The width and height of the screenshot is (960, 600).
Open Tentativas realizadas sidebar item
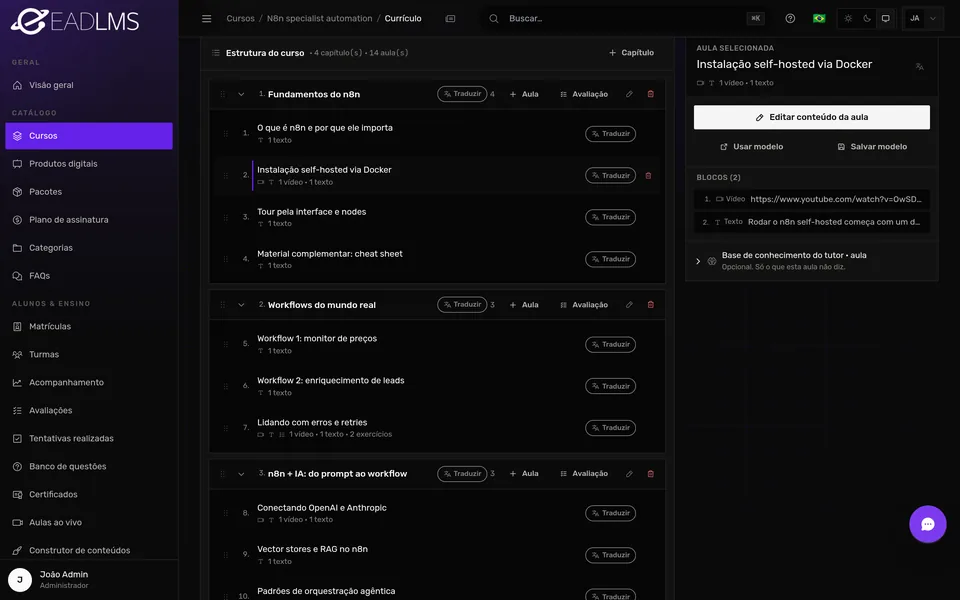click(x=89, y=438)
